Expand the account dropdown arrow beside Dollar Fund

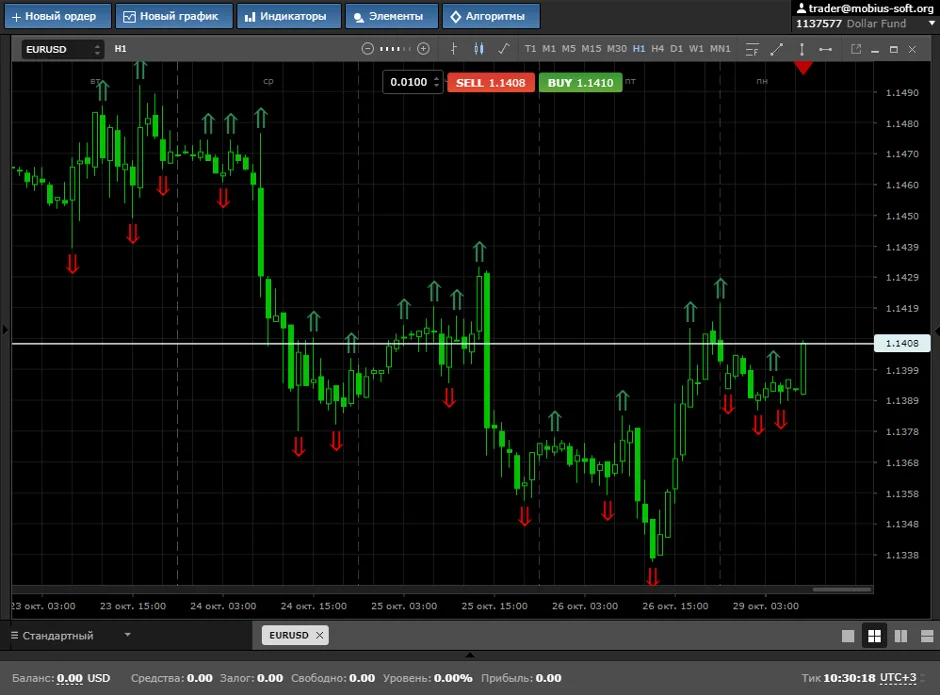tap(931, 23)
